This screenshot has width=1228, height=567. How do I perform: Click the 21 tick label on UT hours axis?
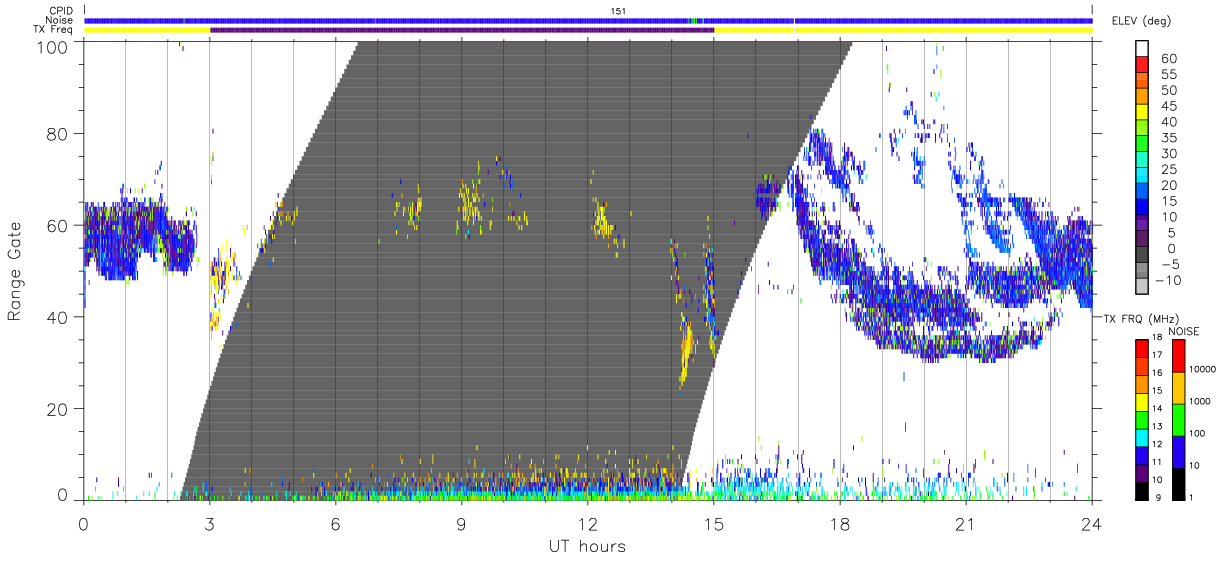(965, 523)
